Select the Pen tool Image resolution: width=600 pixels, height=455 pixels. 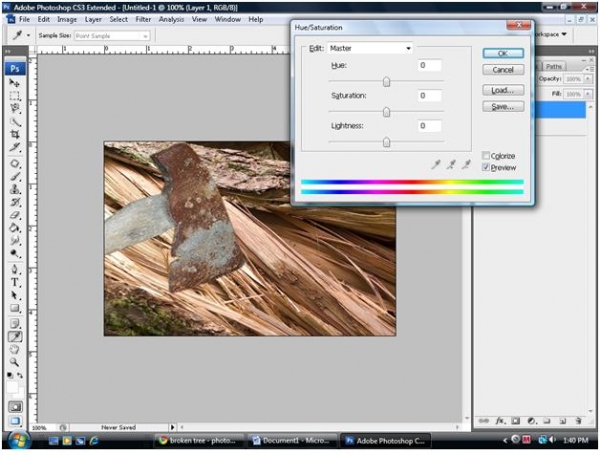pyautogui.click(x=15, y=269)
